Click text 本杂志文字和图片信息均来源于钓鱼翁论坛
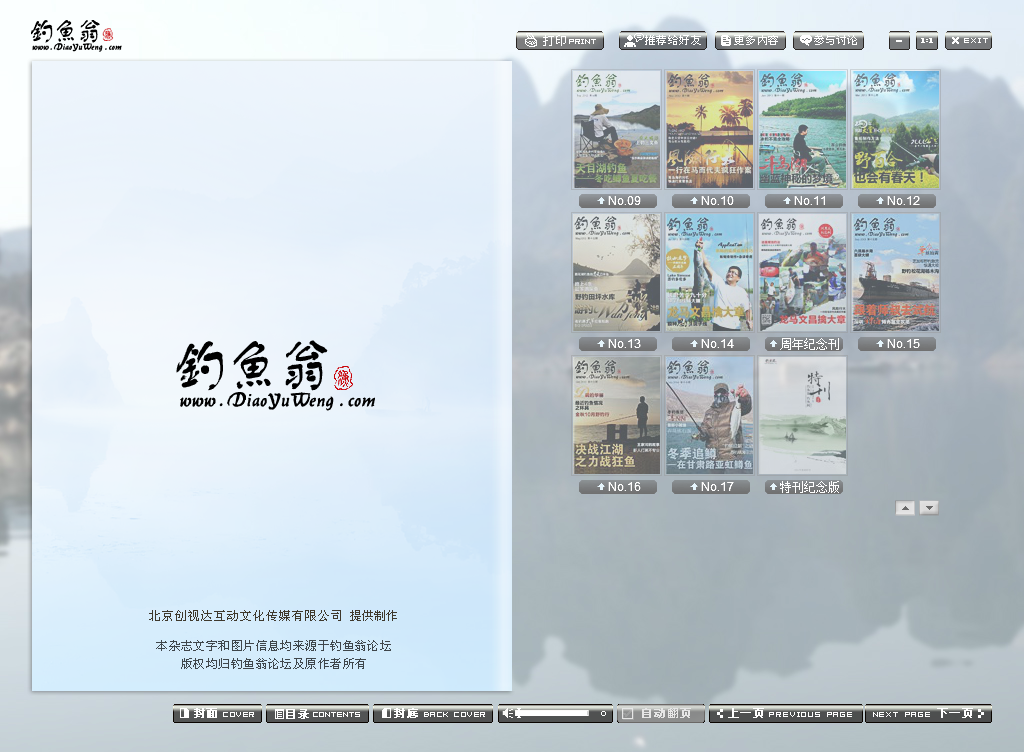Image resolution: width=1024 pixels, height=752 pixels. pos(273,646)
